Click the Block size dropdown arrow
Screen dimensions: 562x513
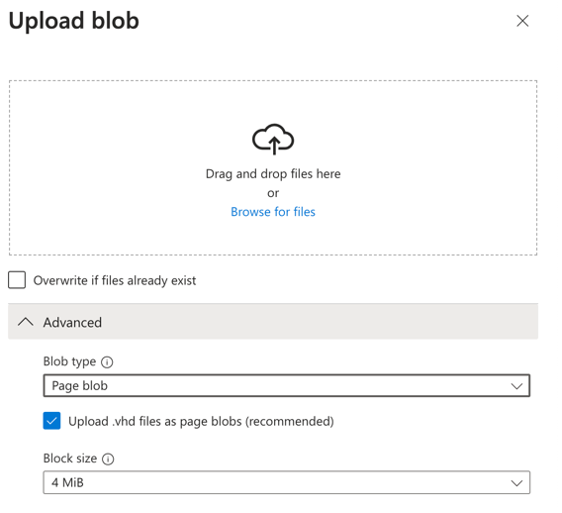(516, 483)
